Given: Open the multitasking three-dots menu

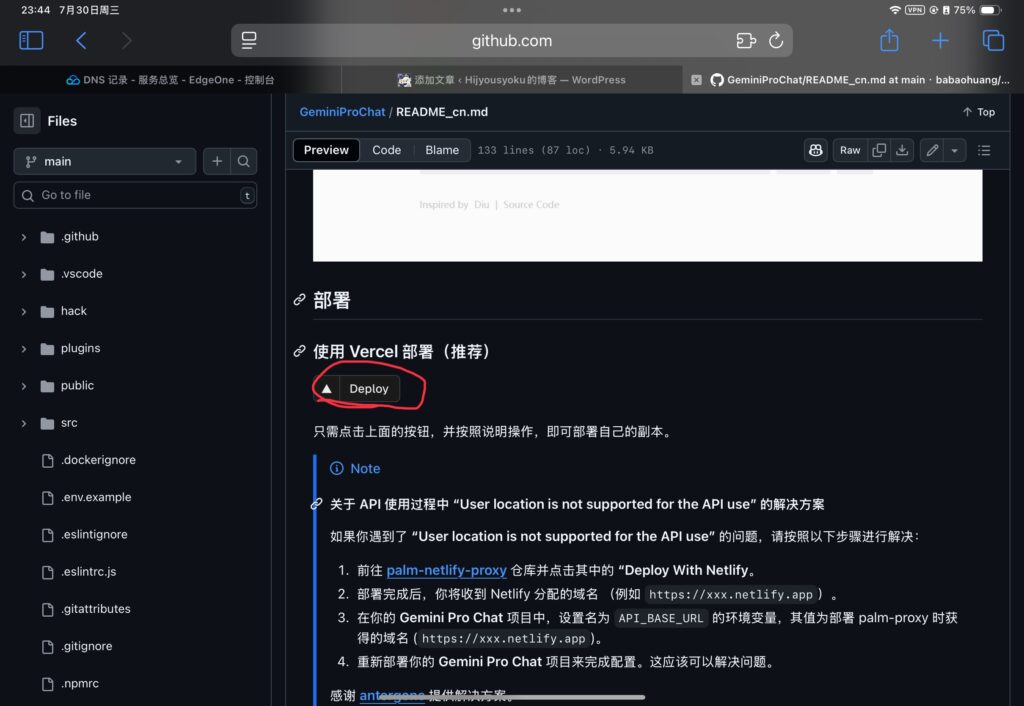Looking at the screenshot, I should pos(512,10).
